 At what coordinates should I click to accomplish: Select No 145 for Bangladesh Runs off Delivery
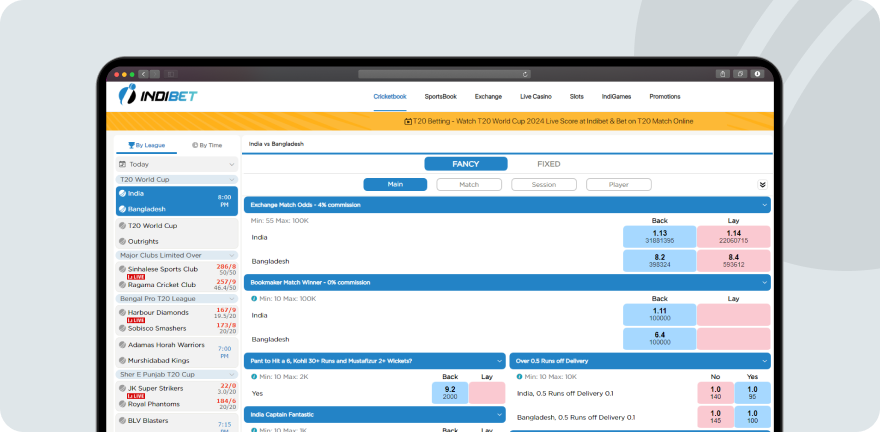[x=716, y=417]
